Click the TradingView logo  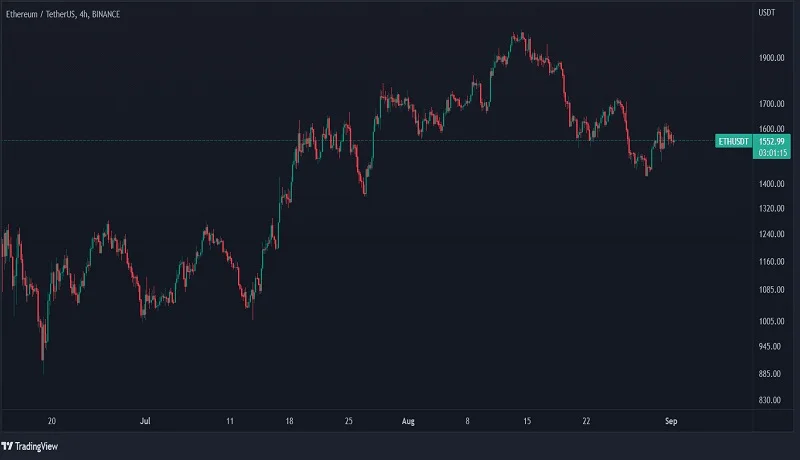click(x=31, y=447)
